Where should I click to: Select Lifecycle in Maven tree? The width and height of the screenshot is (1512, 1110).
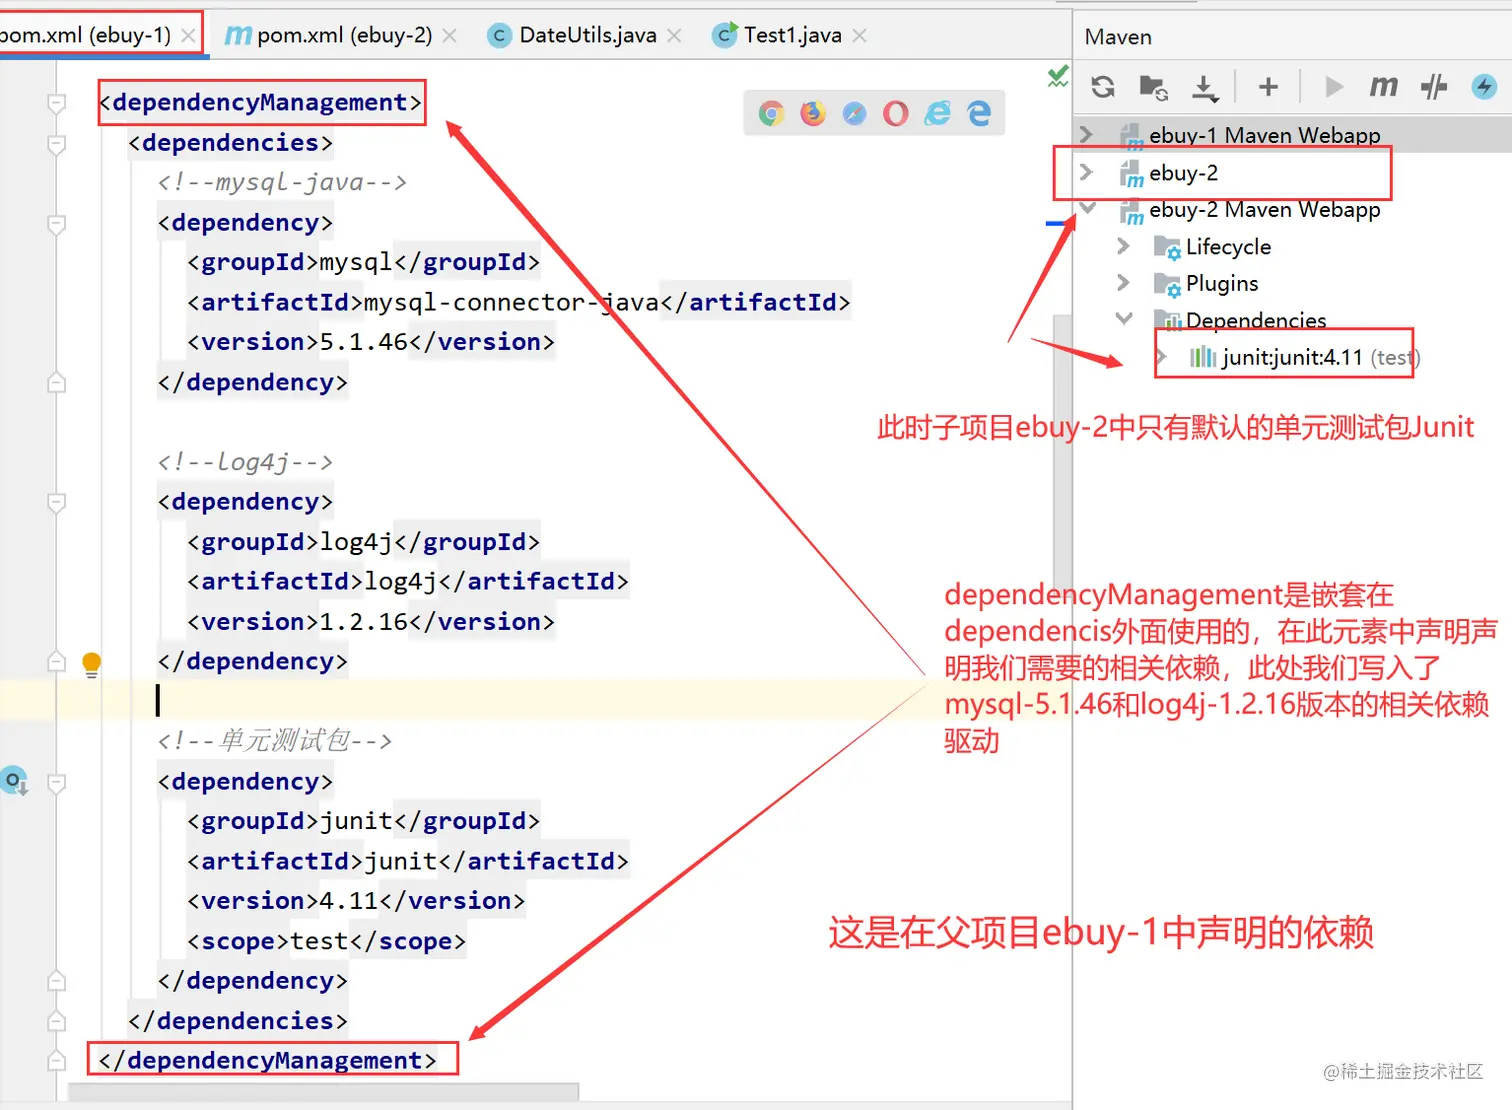coord(1227,246)
